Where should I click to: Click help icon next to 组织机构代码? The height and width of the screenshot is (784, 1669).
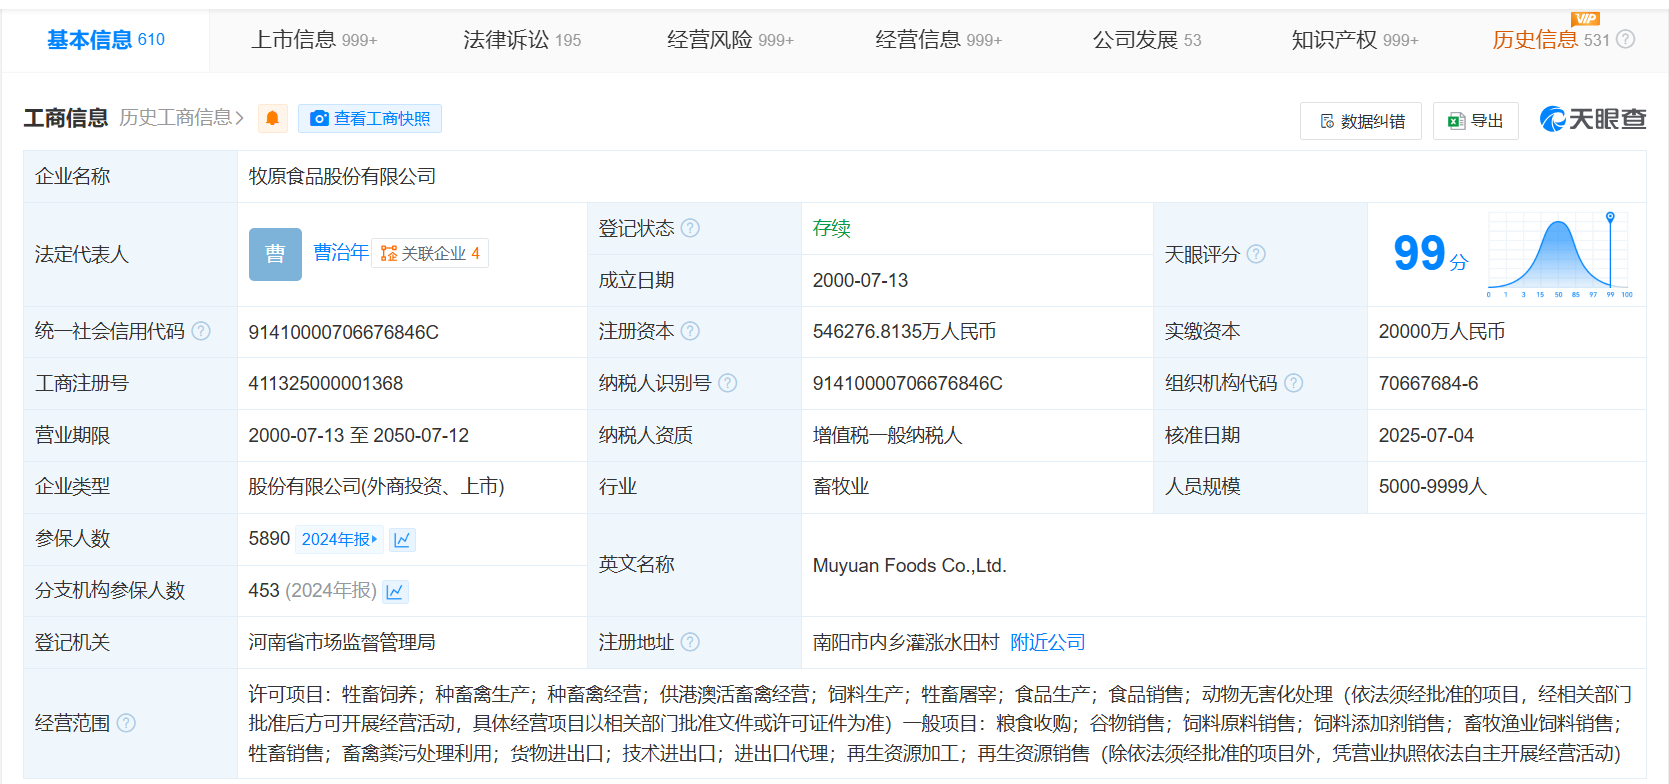(1294, 383)
